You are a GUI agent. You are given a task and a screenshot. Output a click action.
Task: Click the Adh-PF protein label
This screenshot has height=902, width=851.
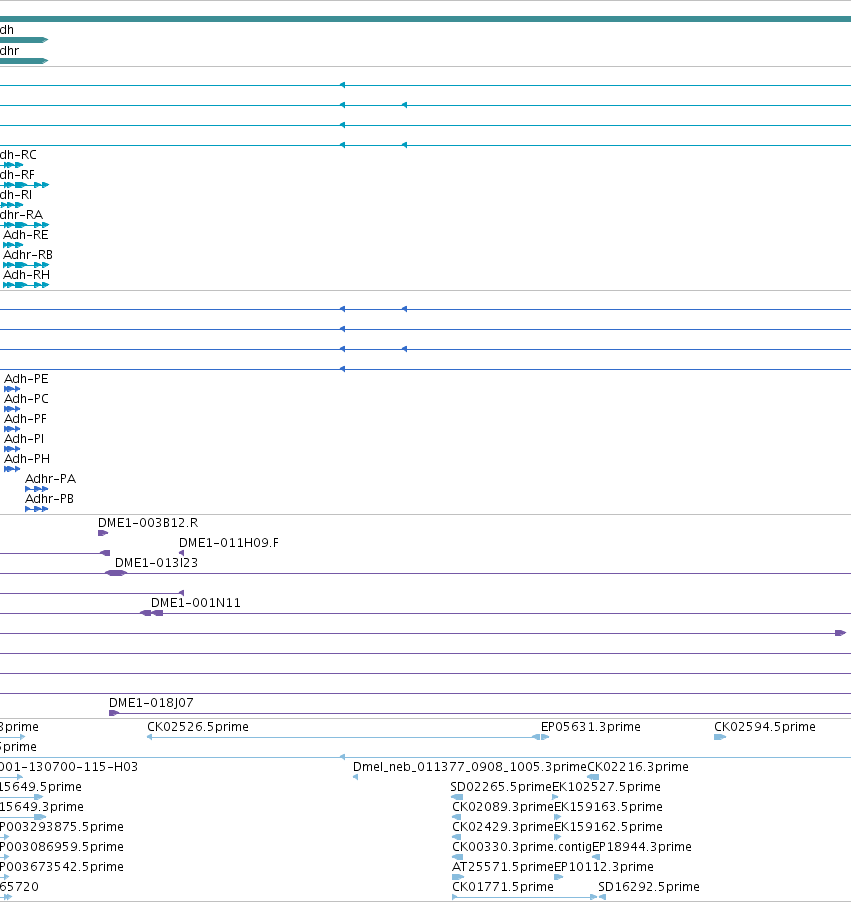coord(25,419)
